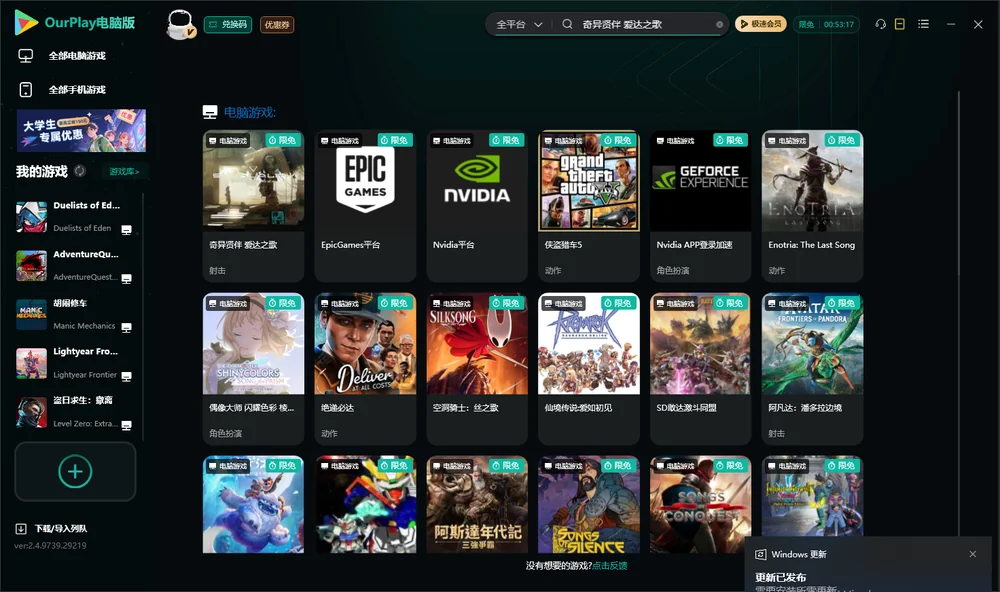Click the Windows 更新 notification icon
1000x592 pixels.
click(760, 554)
